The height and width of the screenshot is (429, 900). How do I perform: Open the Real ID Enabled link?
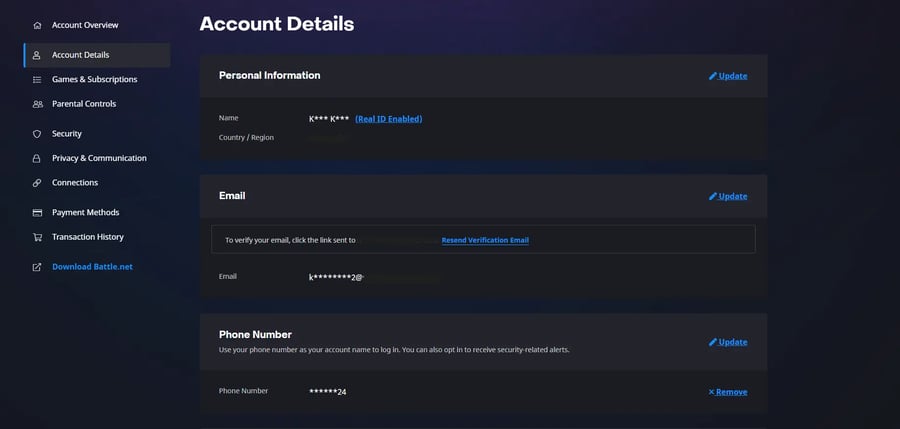388,119
